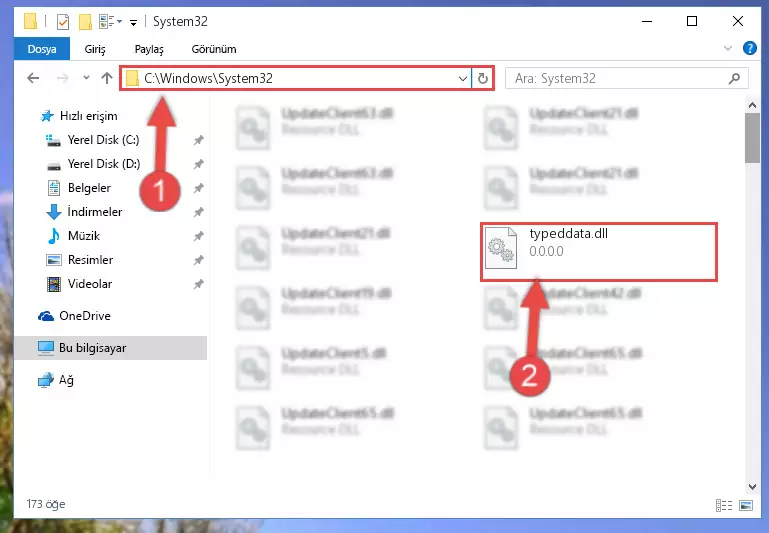
Task: Open the Görünüm ribbon tab
Action: [x=214, y=49]
